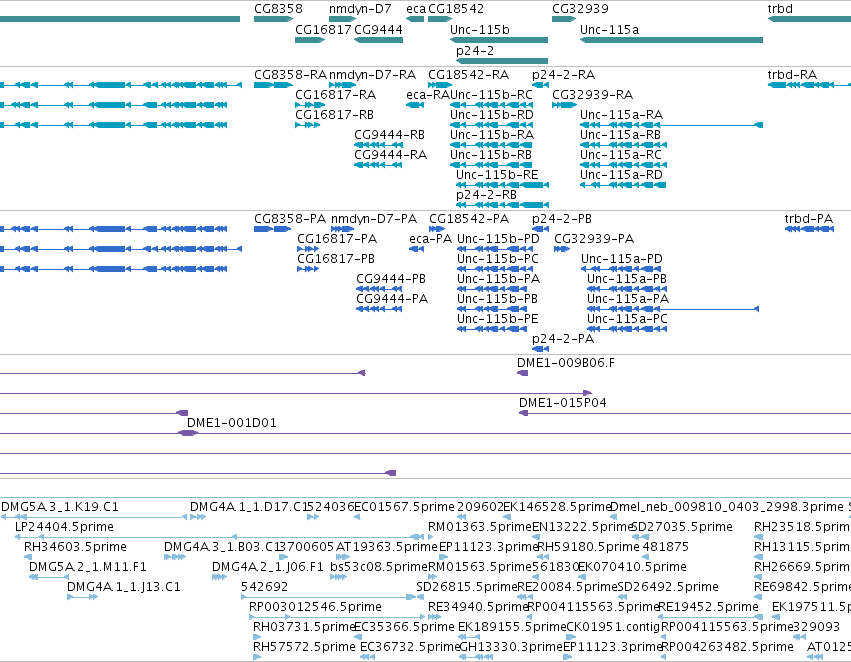
Task: Click the CG32939-PA coding sequence
Action: tap(562, 249)
